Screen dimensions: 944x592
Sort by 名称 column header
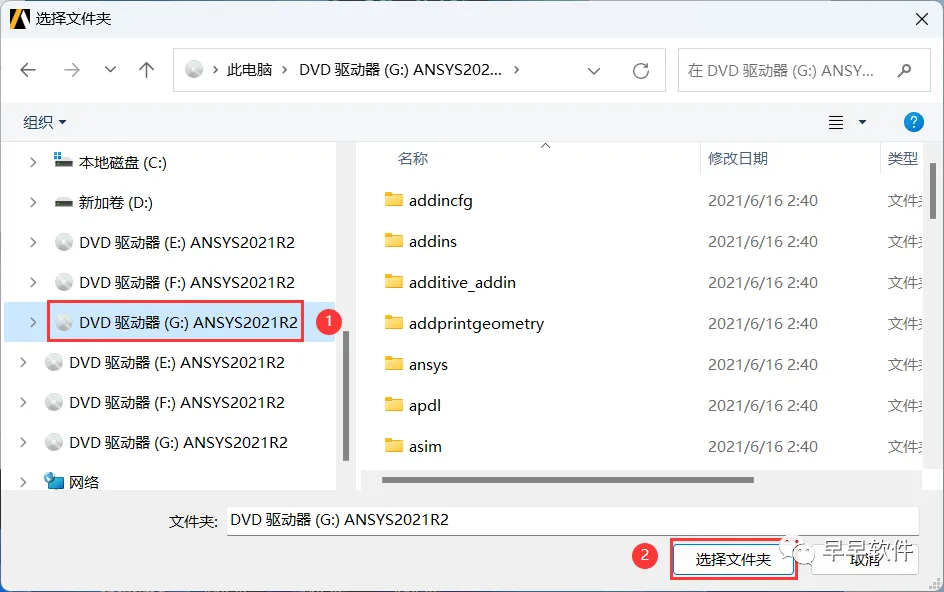[x=413, y=158]
